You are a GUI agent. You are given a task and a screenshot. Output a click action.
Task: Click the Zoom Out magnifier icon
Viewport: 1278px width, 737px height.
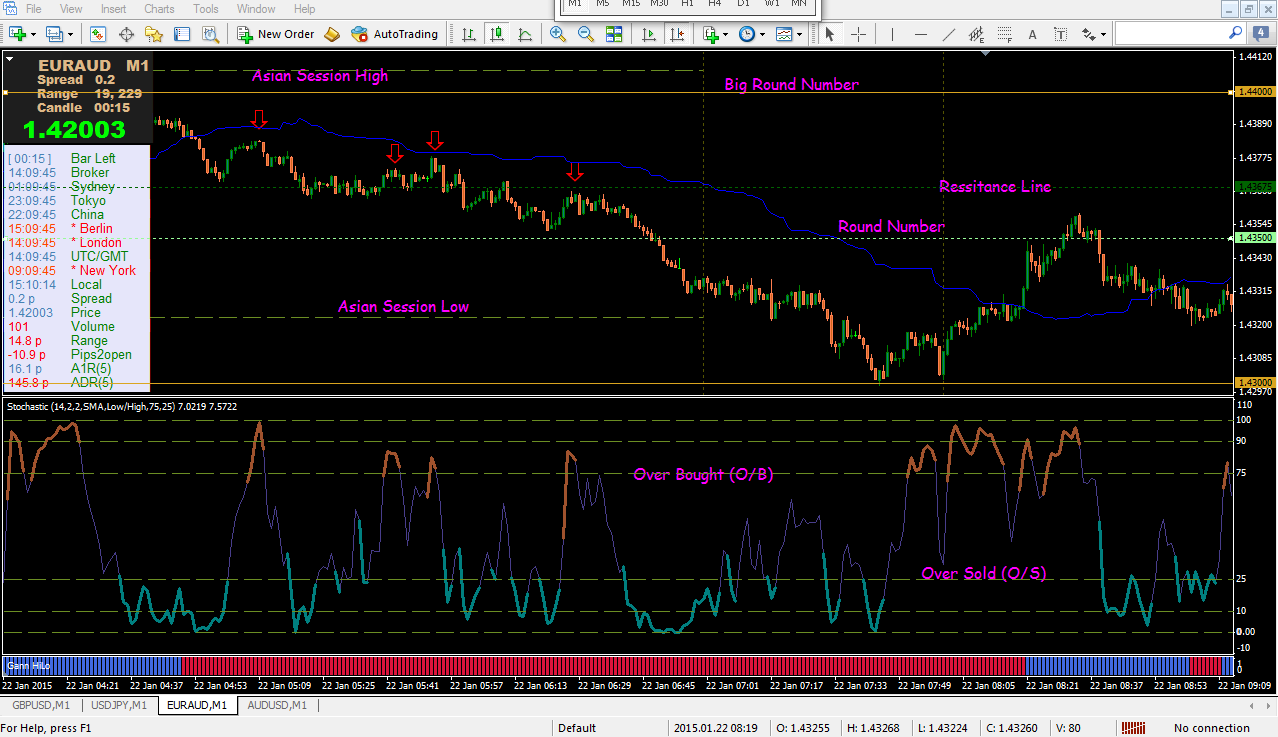(585, 34)
